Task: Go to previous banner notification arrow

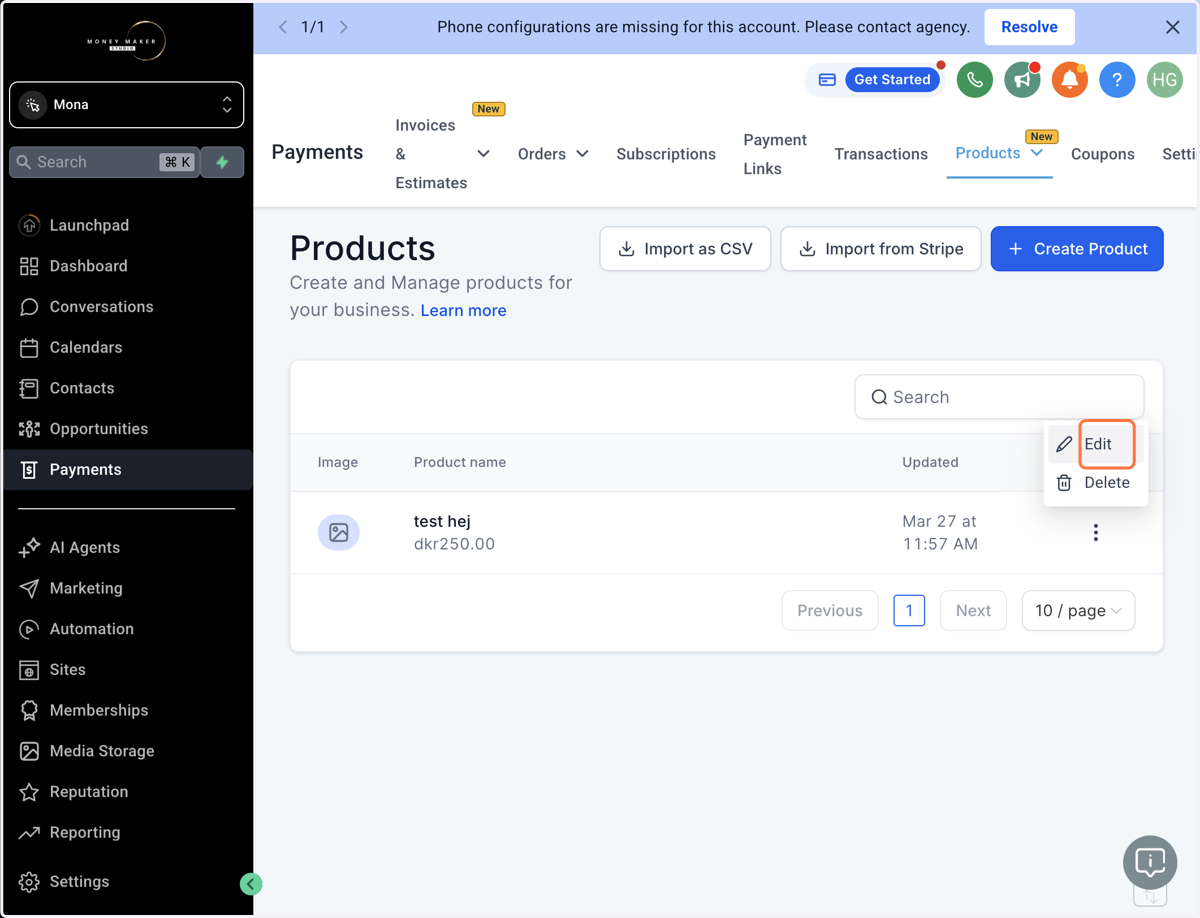Action: [x=283, y=27]
